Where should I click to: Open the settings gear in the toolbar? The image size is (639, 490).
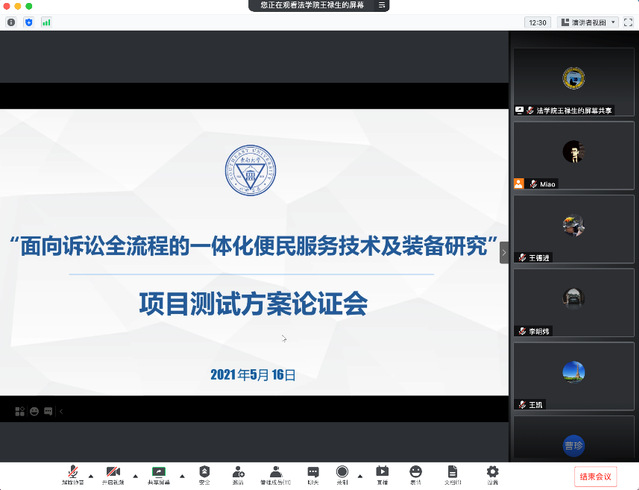(492, 472)
